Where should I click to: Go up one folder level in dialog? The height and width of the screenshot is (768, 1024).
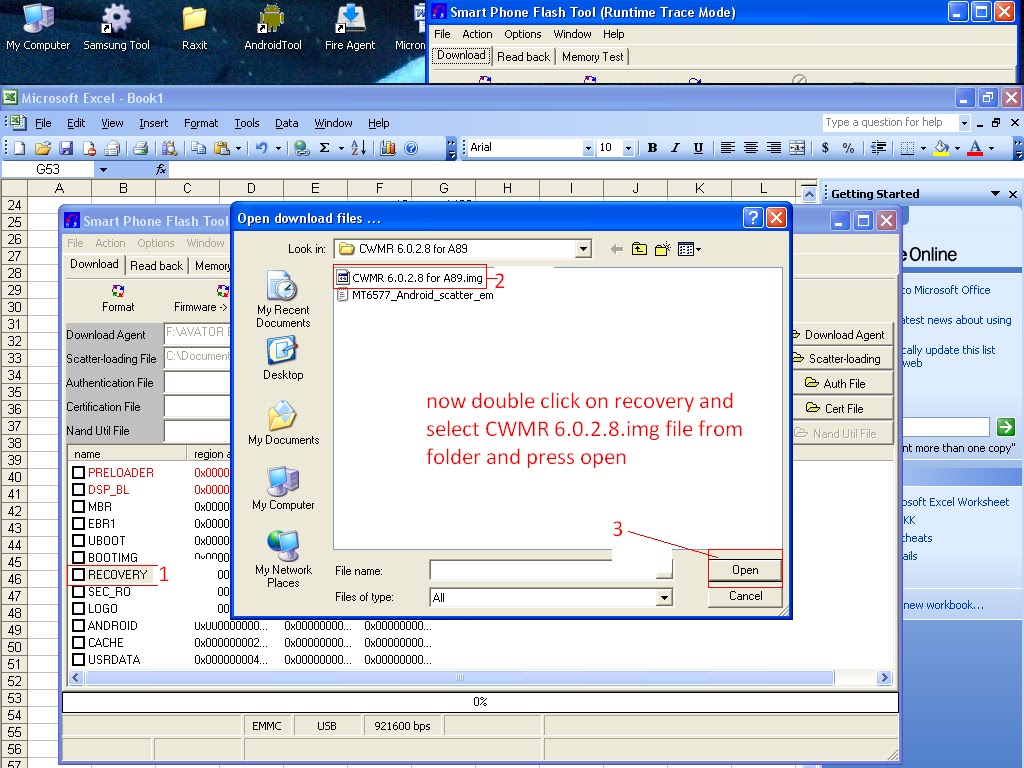pos(639,249)
